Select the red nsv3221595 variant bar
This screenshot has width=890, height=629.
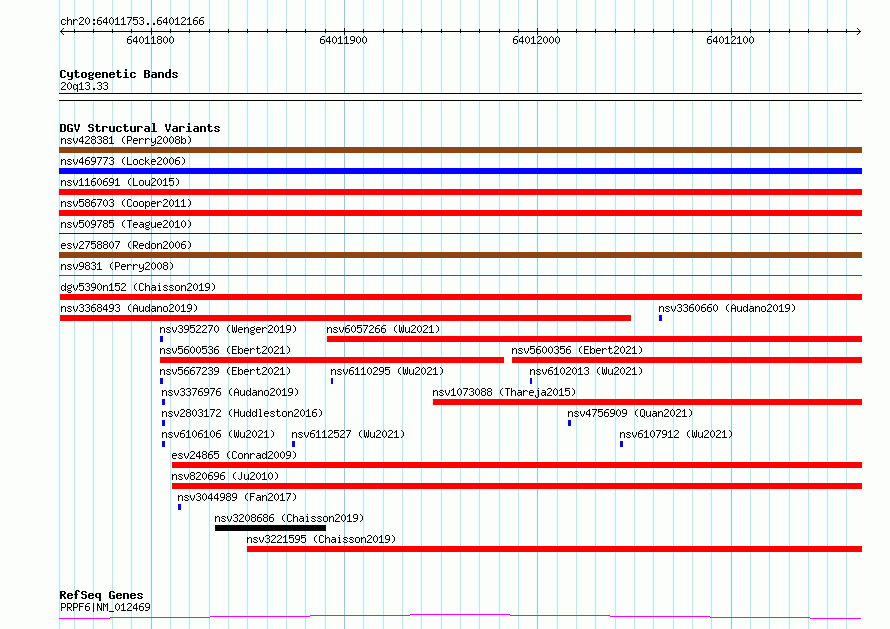(x=555, y=549)
